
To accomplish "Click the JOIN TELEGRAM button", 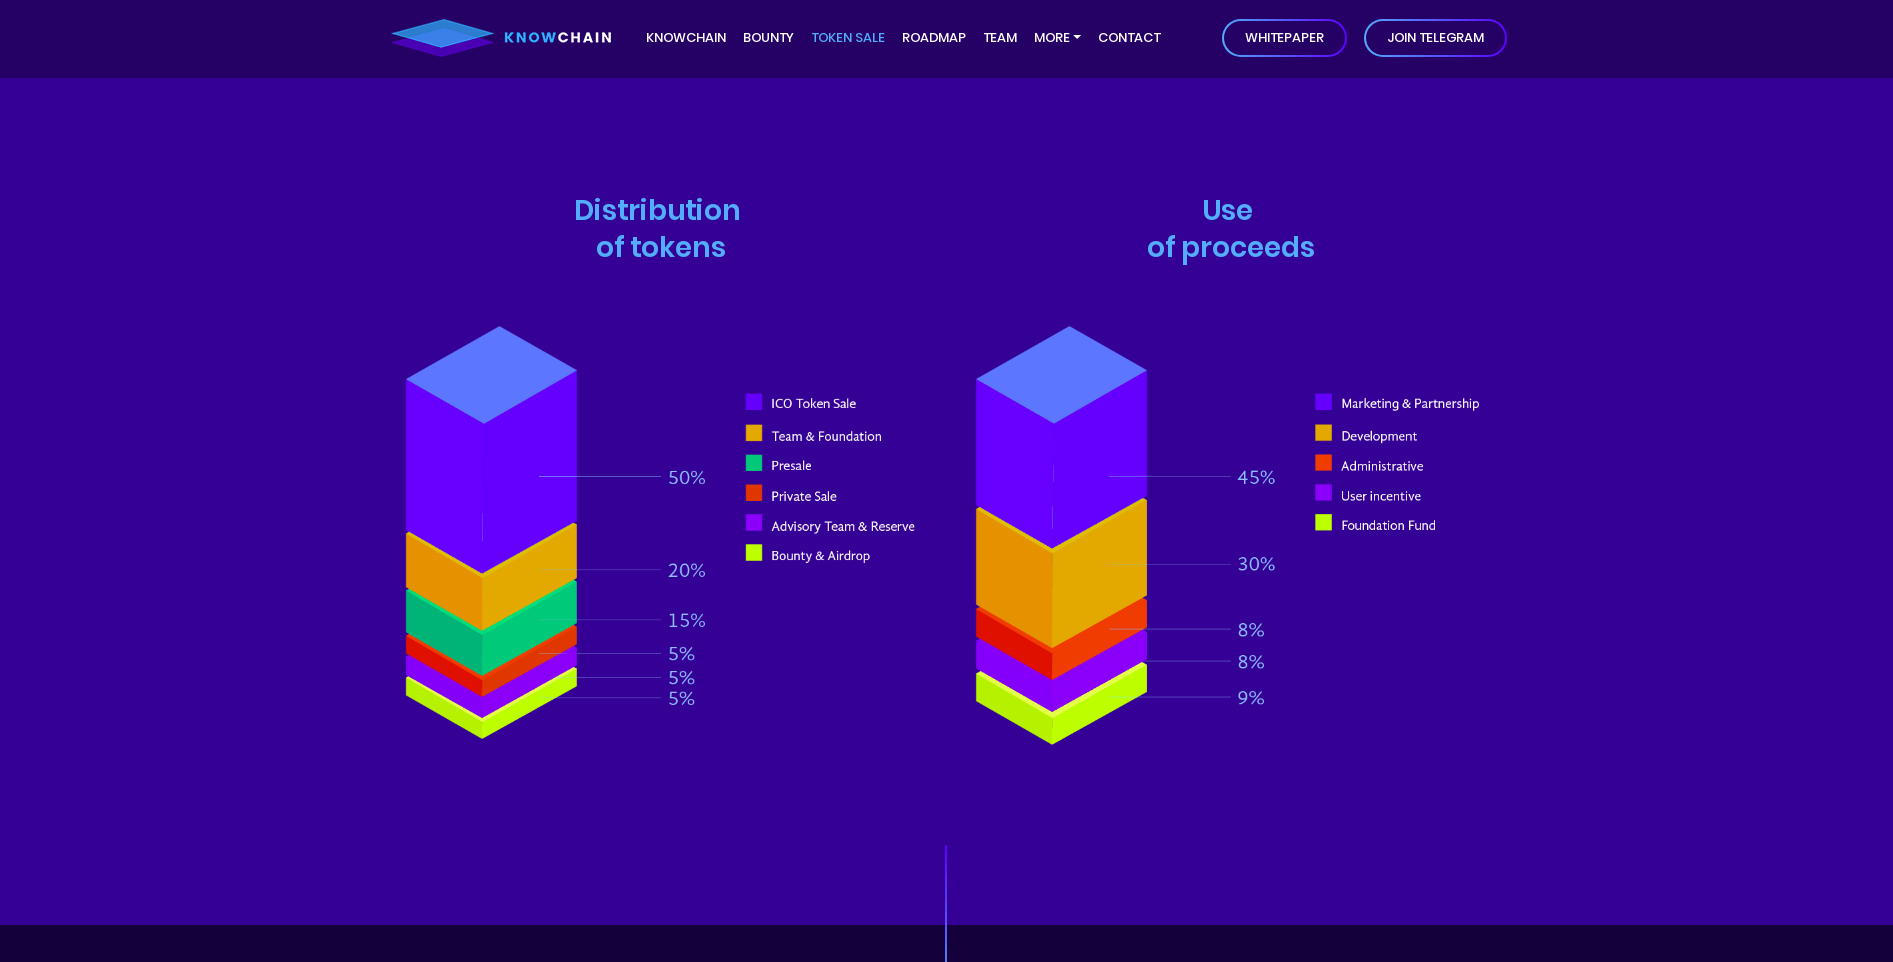I will (1435, 38).
